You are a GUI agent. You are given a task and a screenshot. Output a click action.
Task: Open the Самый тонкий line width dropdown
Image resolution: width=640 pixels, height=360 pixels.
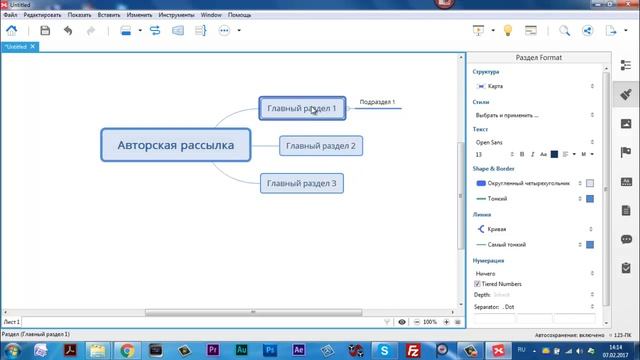[529, 244]
